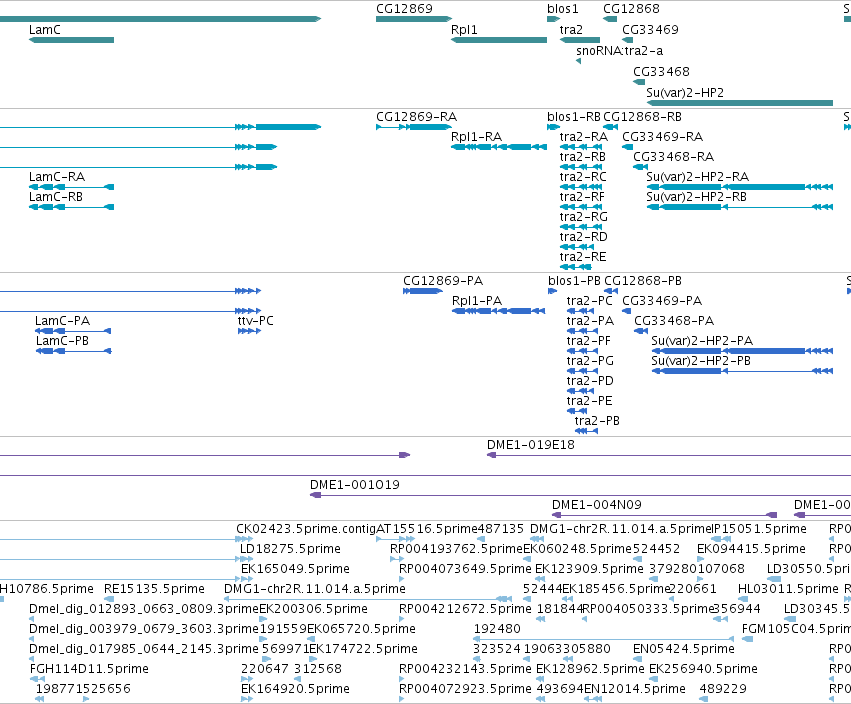Select the CG33469-PA protein label
Screen dimensions: 851x704
tap(662, 301)
